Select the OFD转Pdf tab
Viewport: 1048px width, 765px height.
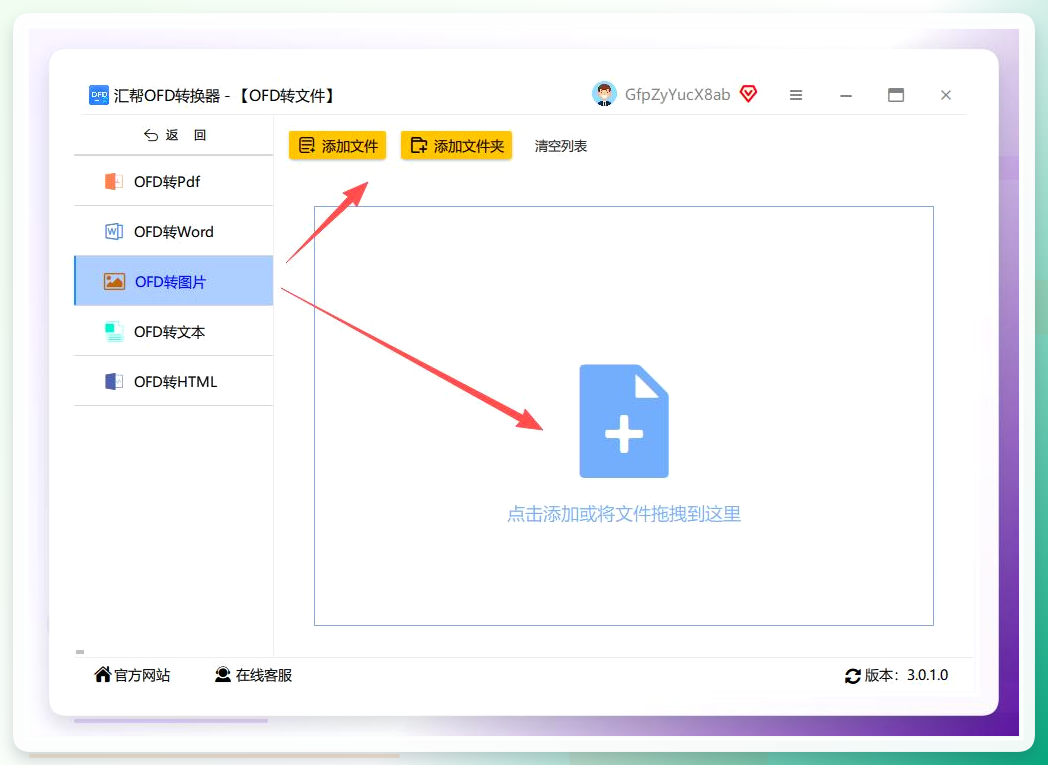174,181
